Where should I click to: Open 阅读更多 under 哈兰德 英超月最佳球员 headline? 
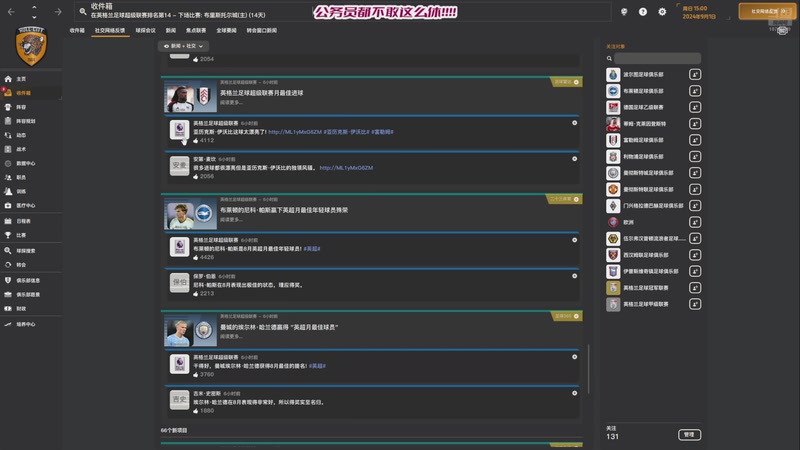231,337
